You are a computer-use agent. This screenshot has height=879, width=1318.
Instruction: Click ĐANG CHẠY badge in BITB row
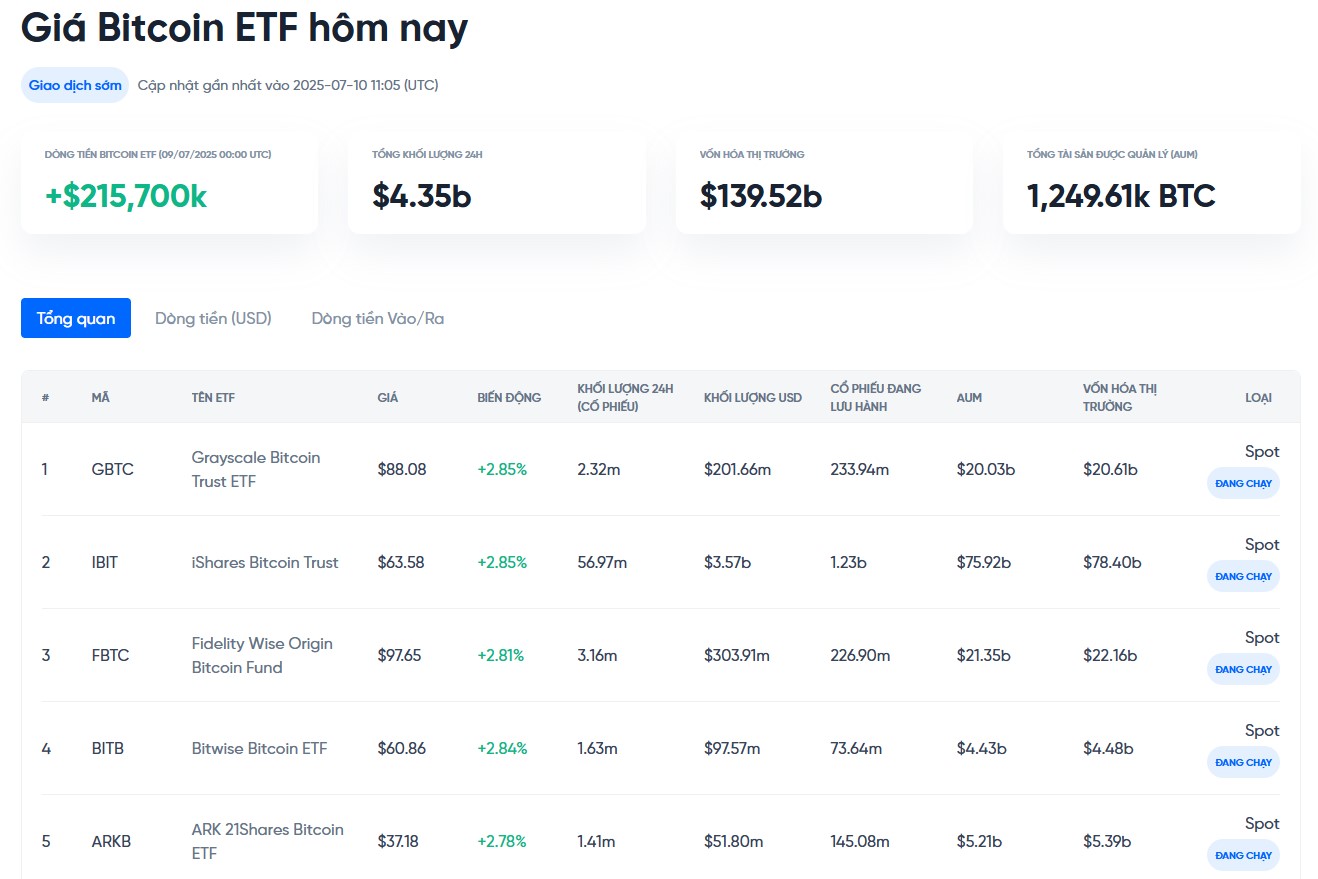coord(1243,762)
